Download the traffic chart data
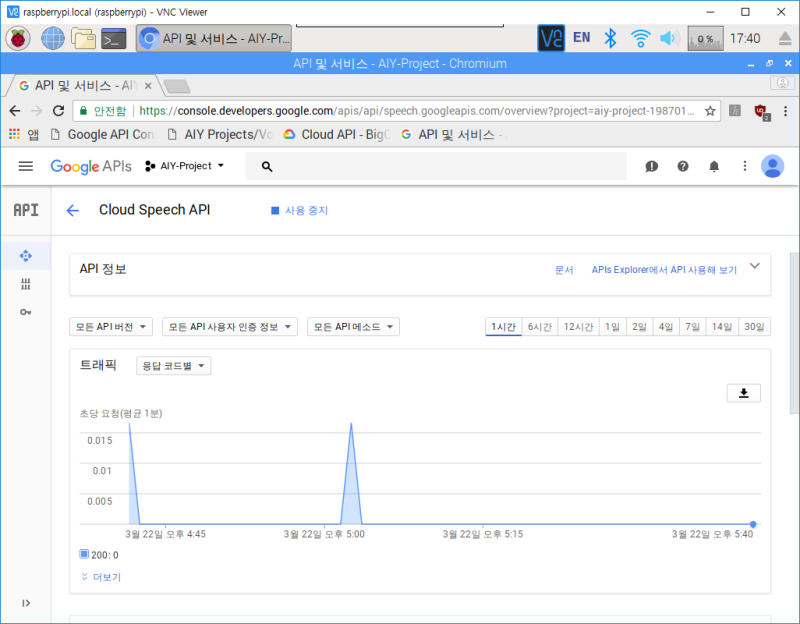Screen dimensions: 800x624 (x=743, y=393)
